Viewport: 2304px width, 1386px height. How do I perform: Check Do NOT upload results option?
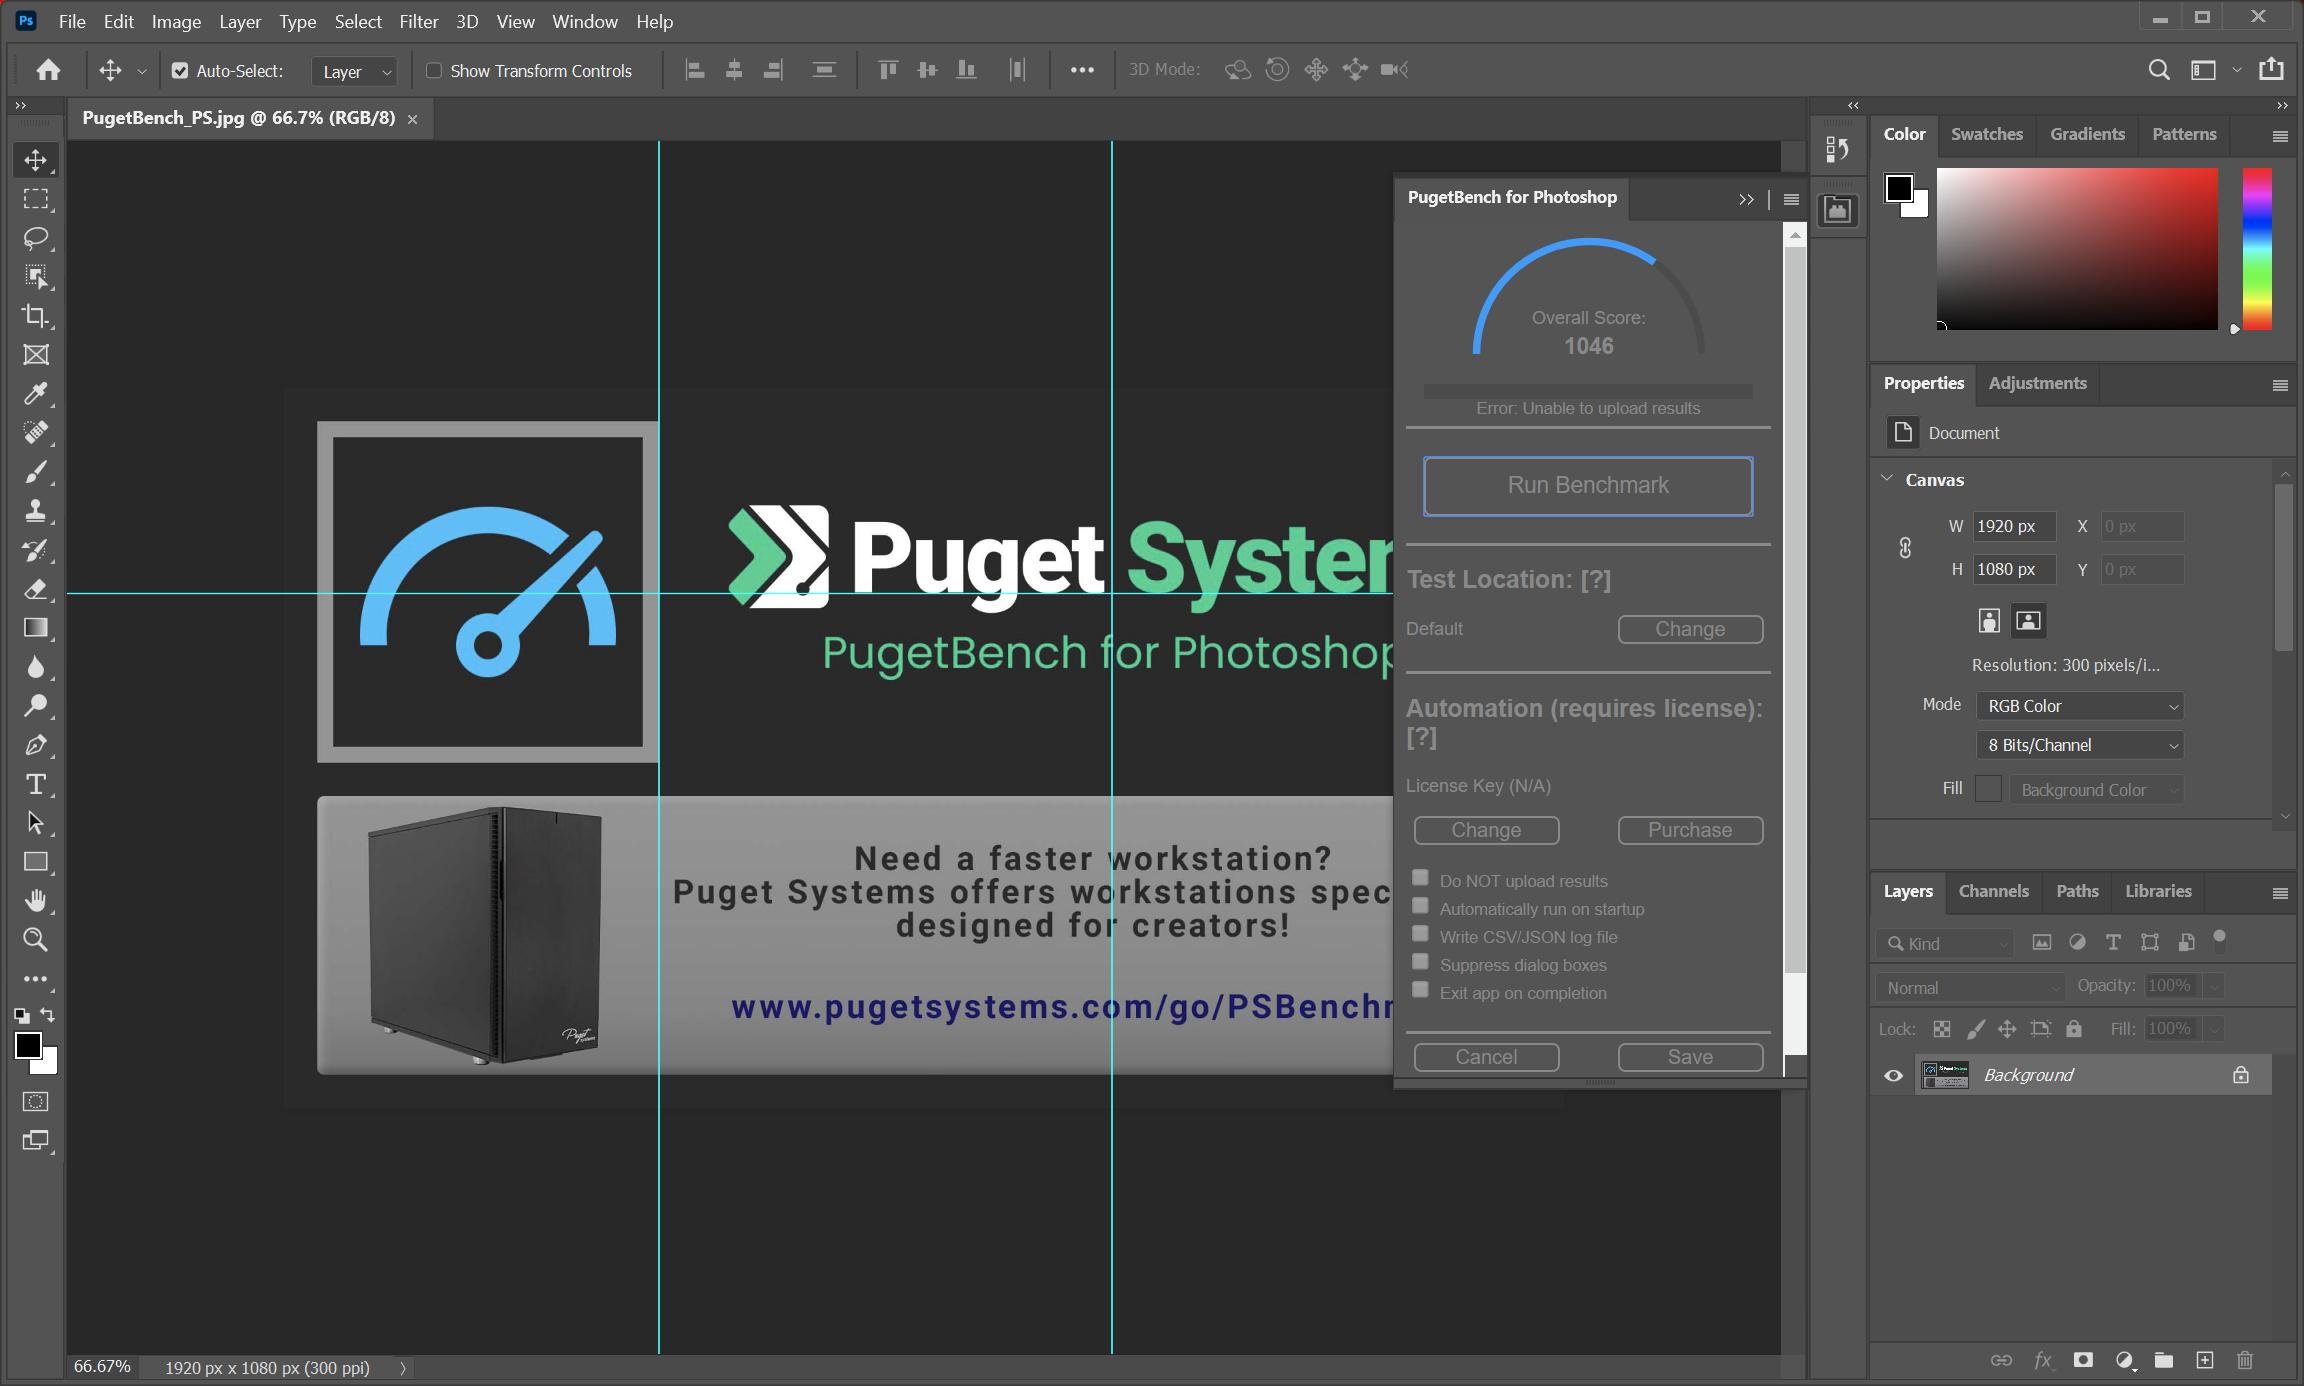coord(1420,878)
